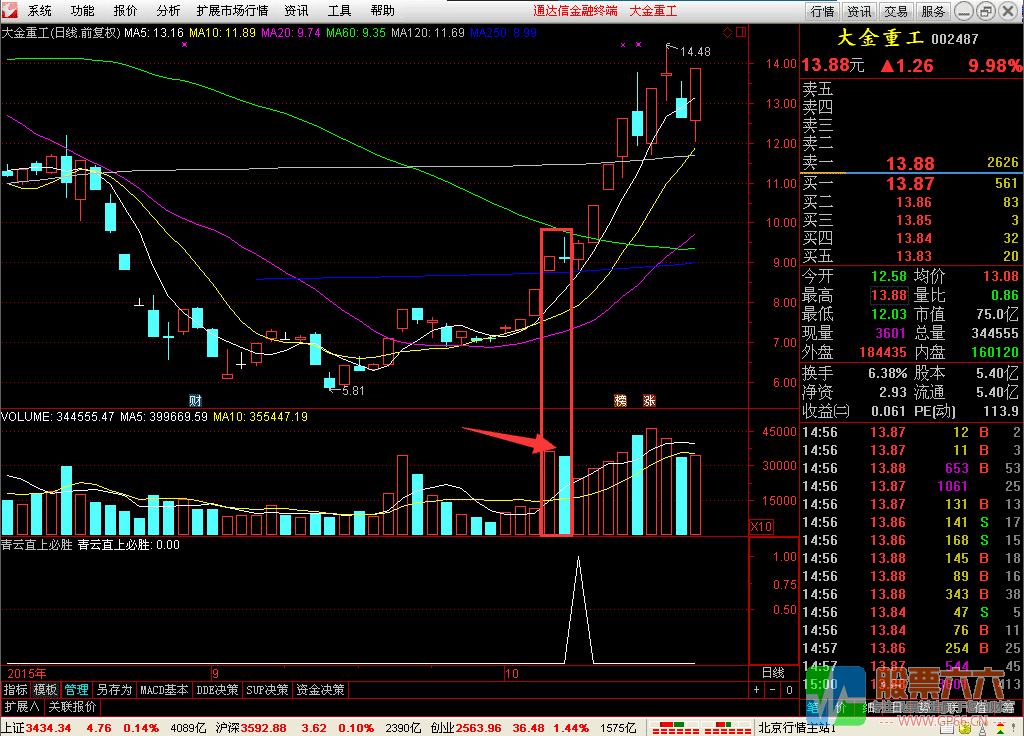
Task: Click the - zoom button below chart
Action: [773, 690]
